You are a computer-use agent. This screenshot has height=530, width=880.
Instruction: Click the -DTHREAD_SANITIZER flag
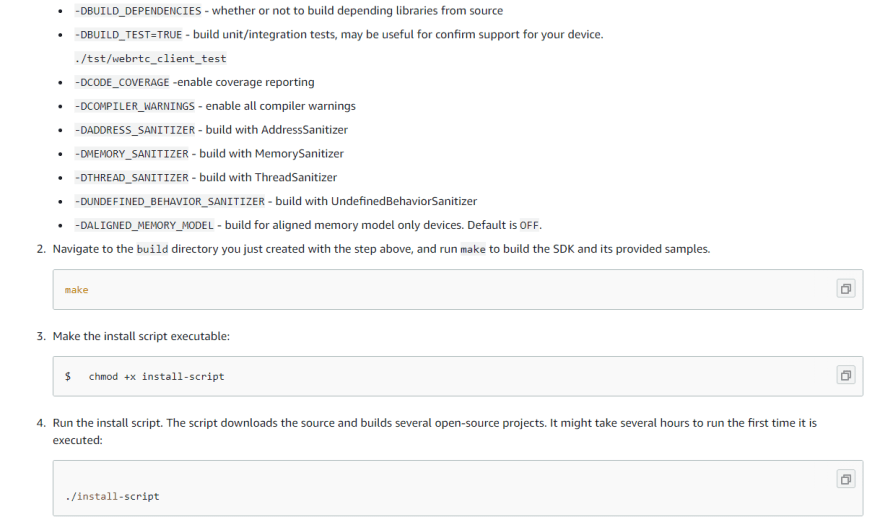pyautogui.click(x=132, y=178)
